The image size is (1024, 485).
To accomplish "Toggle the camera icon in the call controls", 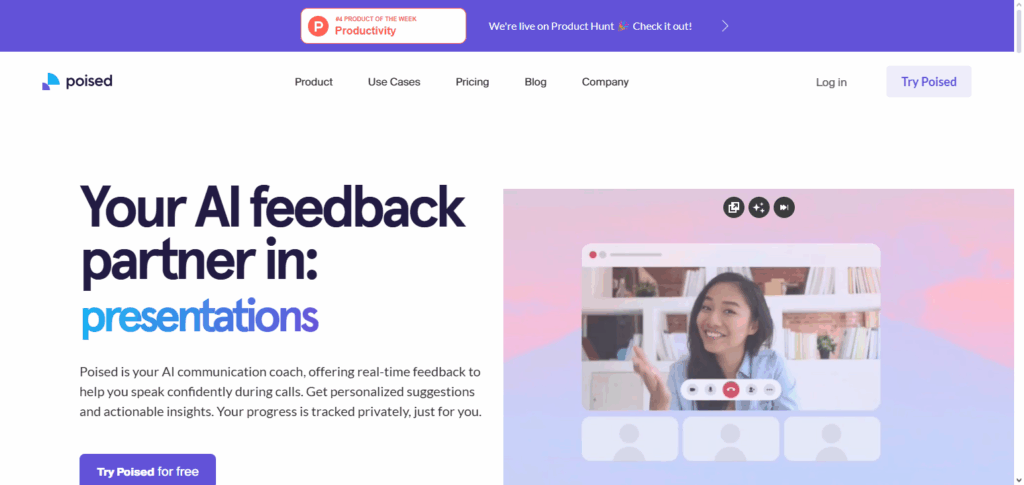I will pyautogui.click(x=692, y=389).
